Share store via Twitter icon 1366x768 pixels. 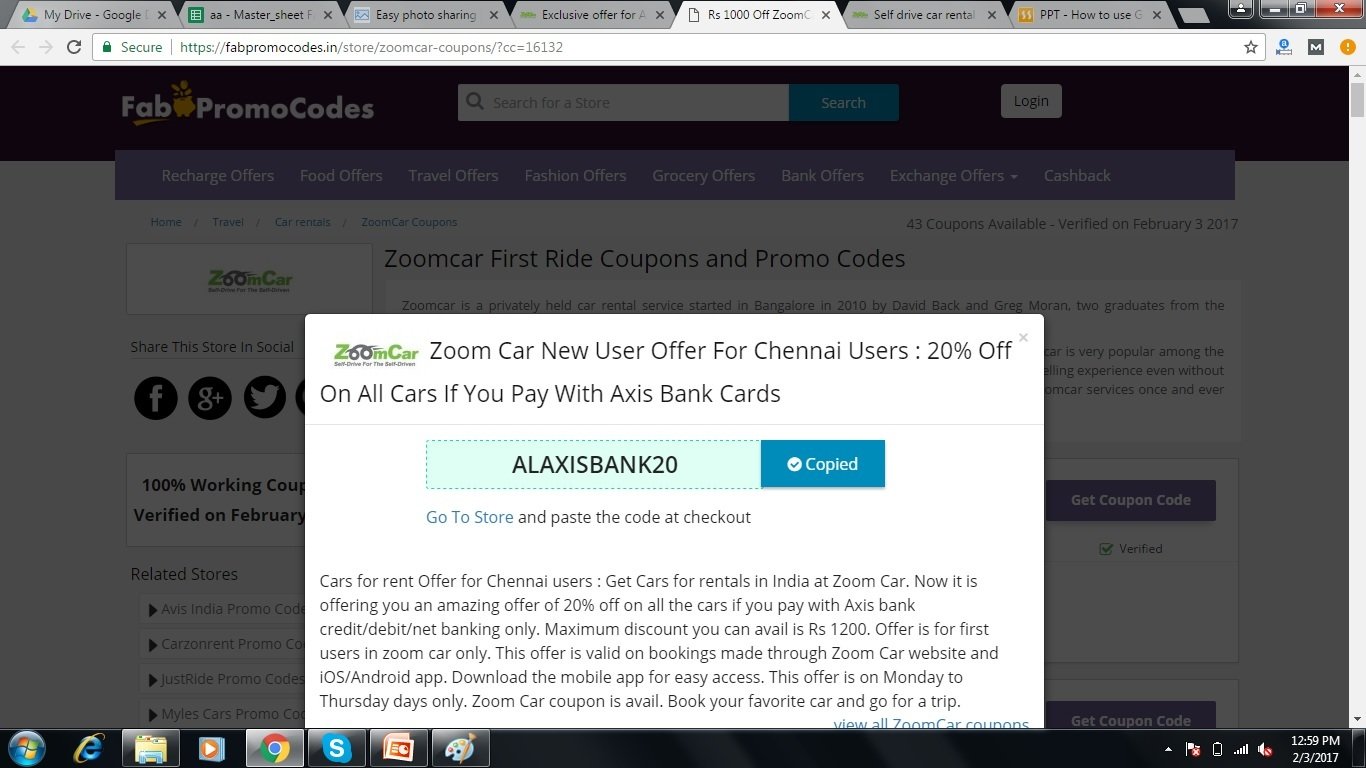point(265,398)
